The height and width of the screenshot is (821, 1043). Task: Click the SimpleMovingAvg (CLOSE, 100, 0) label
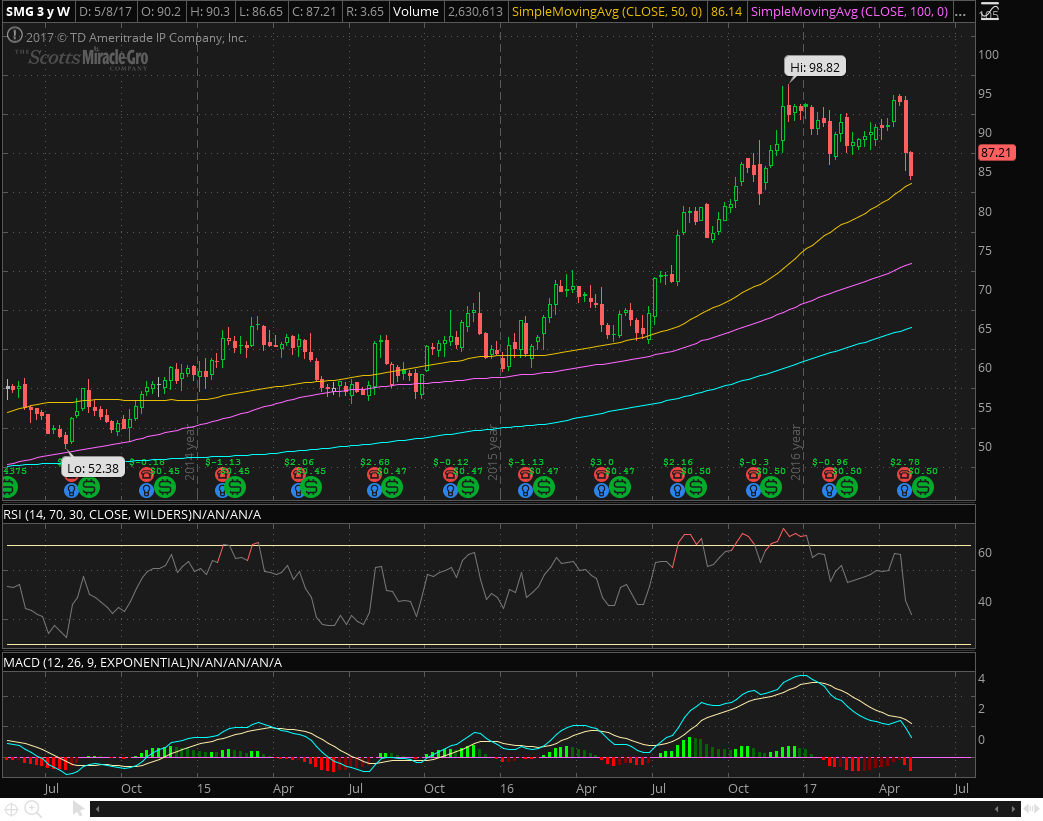pyautogui.click(x=848, y=12)
